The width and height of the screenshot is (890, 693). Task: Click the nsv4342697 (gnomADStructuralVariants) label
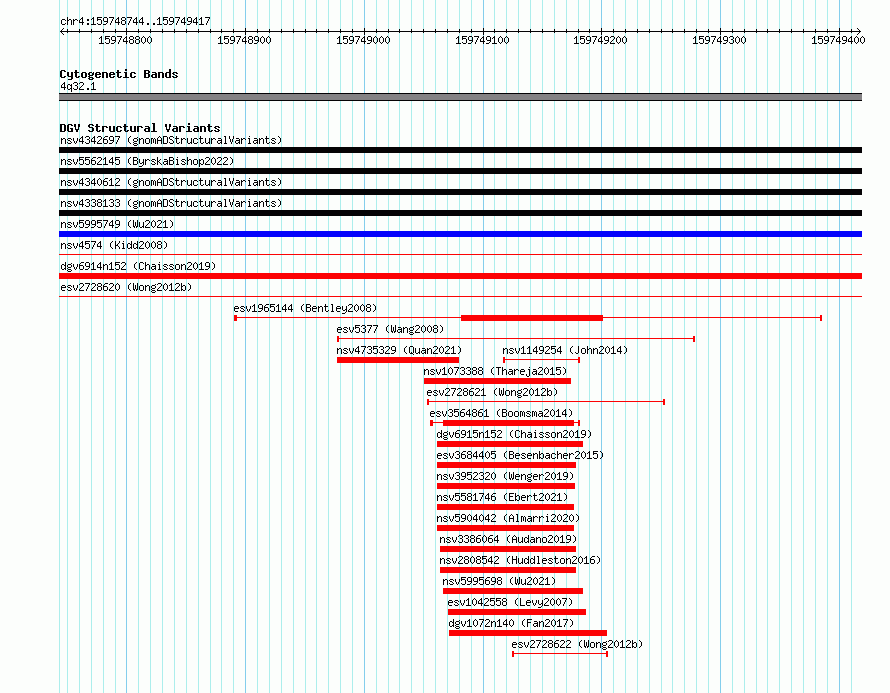(171, 140)
